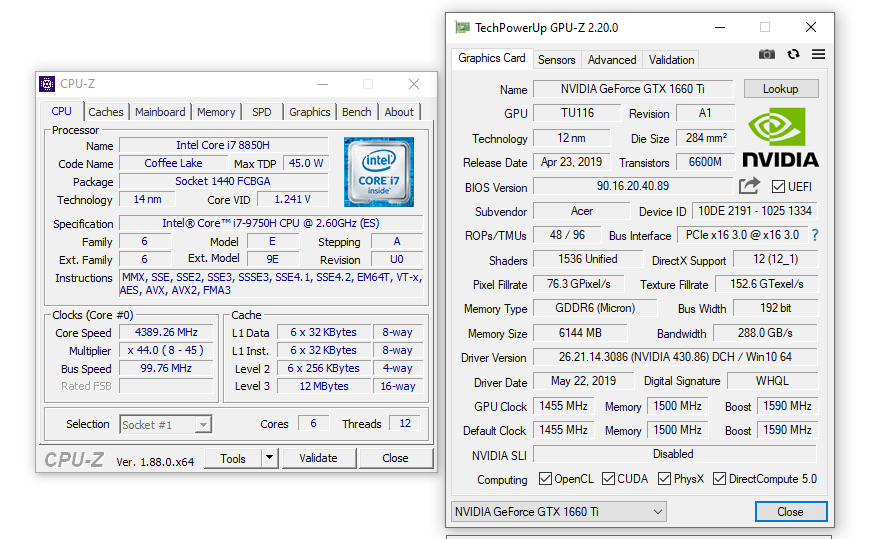Open the Socket #1 selection dropdown

click(x=166, y=425)
